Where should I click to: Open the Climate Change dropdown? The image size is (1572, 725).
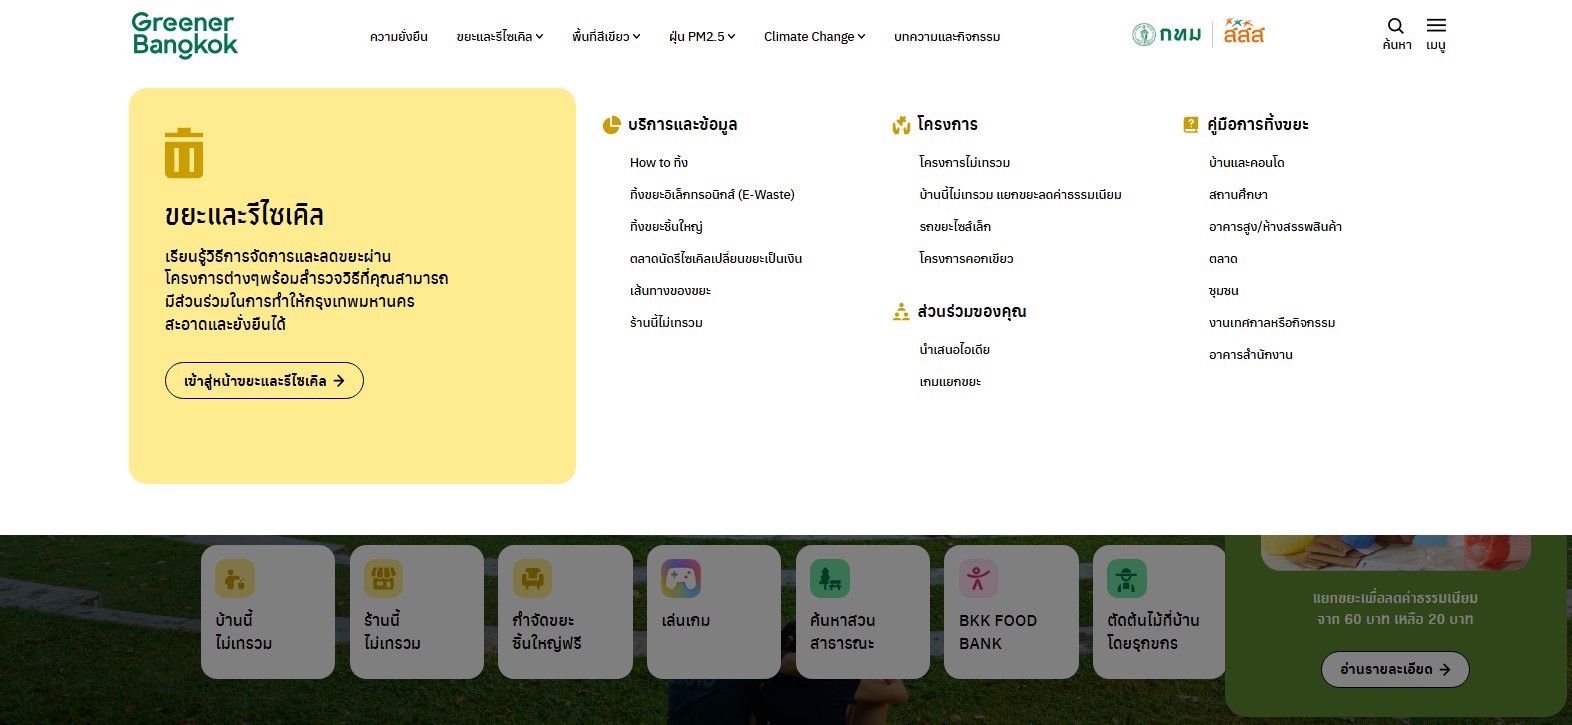pyautogui.click(x=814, y=37)
